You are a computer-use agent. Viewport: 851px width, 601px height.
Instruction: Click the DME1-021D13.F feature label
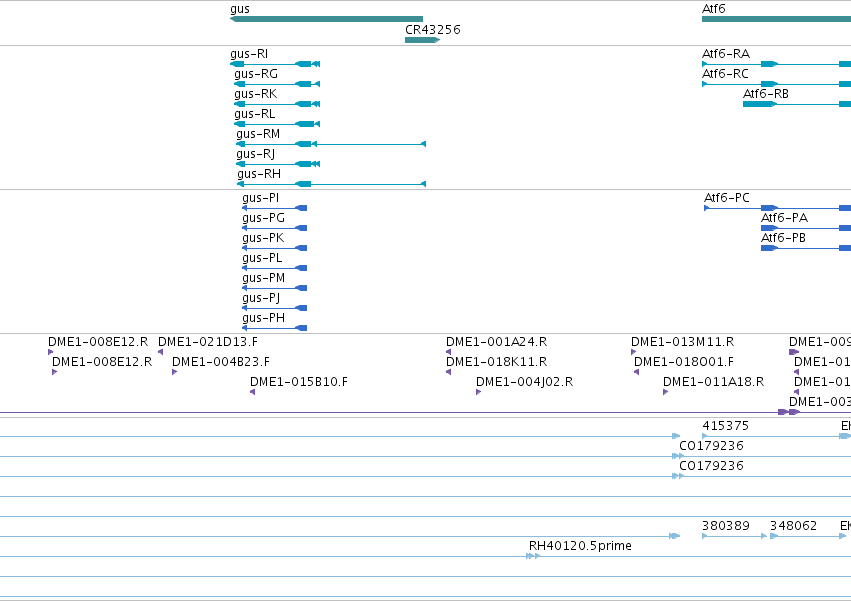point(208,342)
